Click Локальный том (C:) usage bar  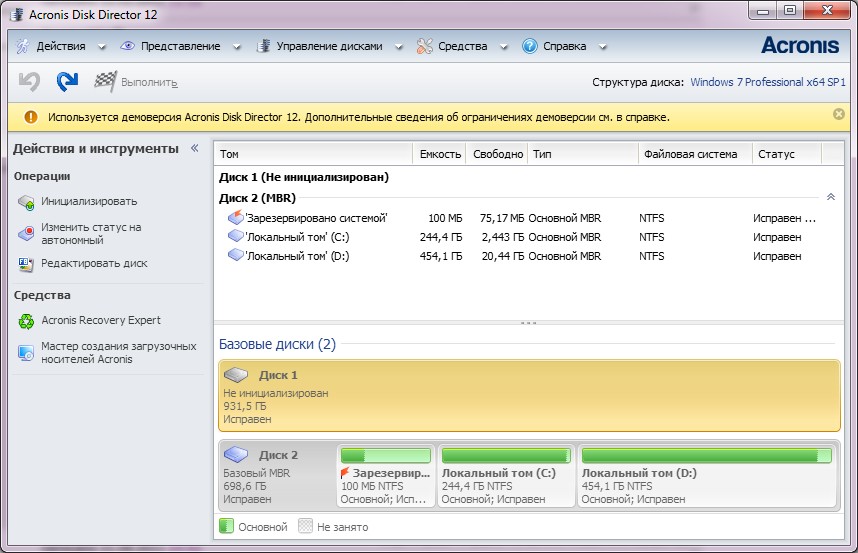[506, 456]
